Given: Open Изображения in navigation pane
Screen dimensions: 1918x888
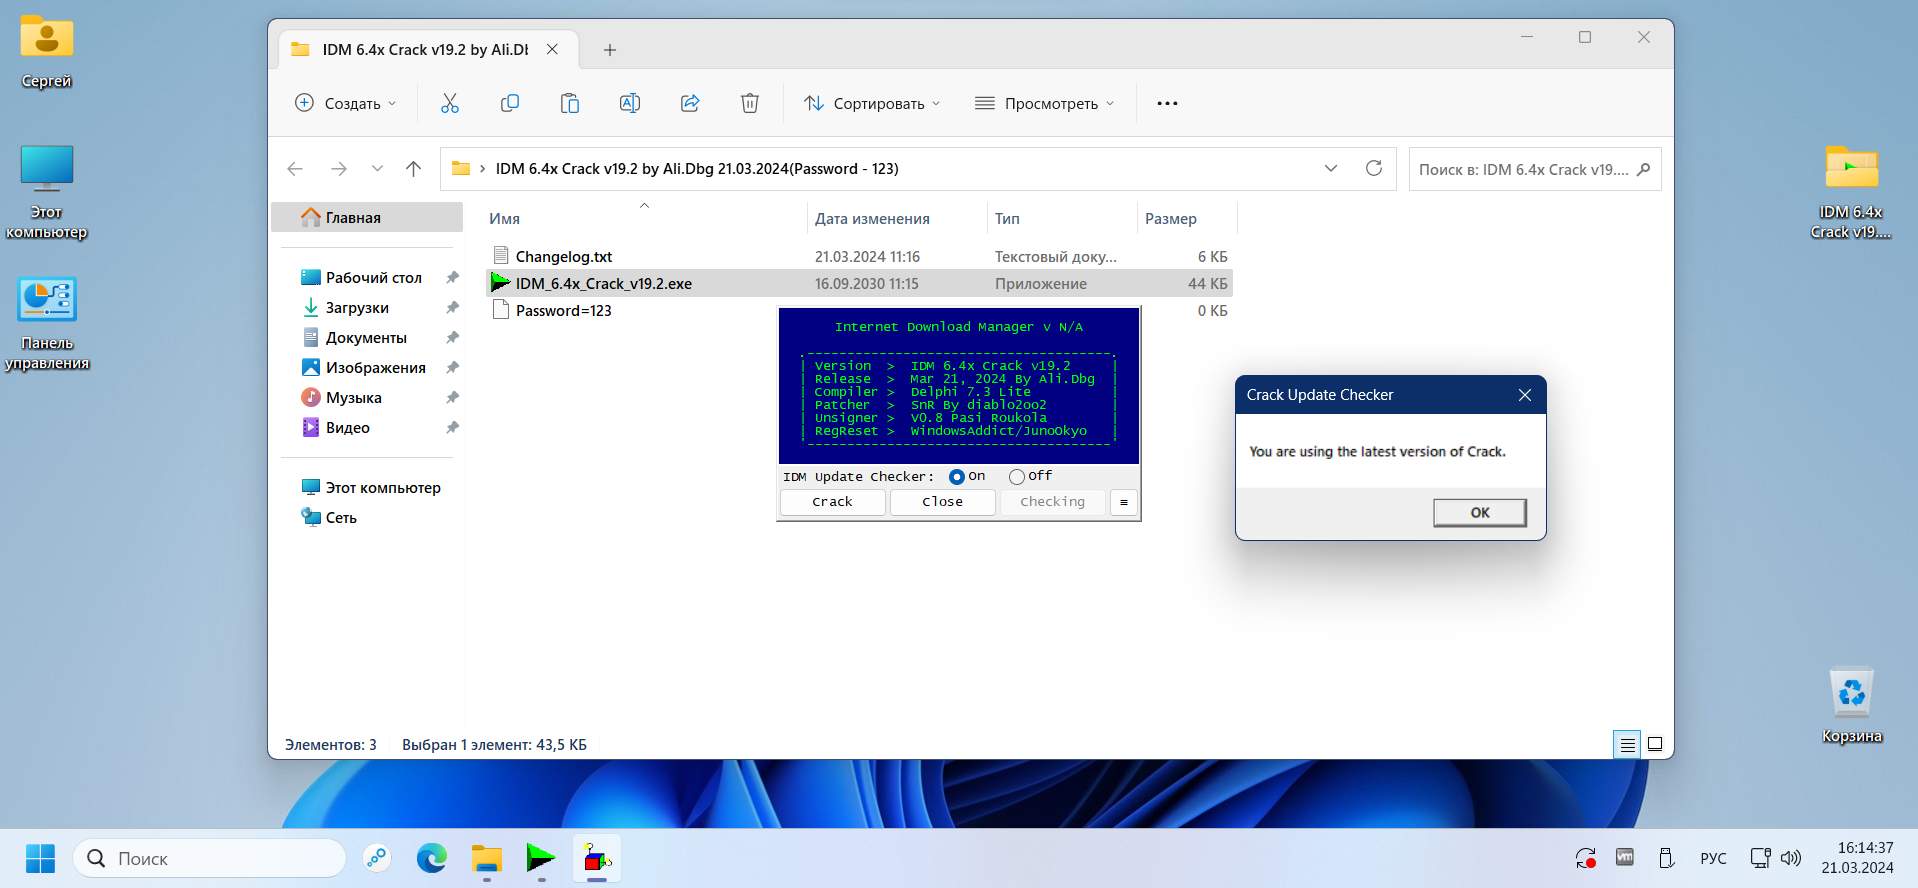Looking at the screenshot, I should click(x=367, y=367).
